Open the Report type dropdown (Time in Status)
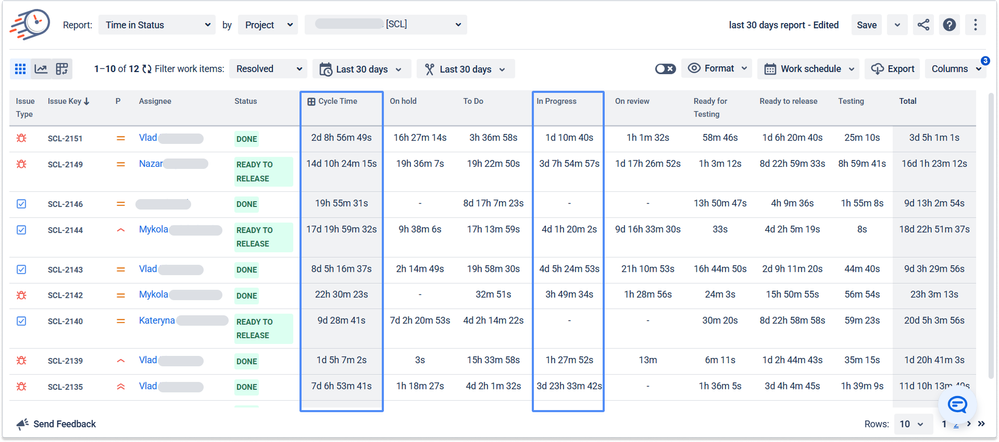 (x=157, y=25)
